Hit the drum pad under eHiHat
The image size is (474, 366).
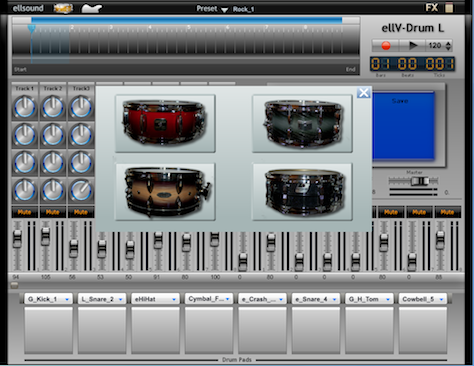click(155, 330)
